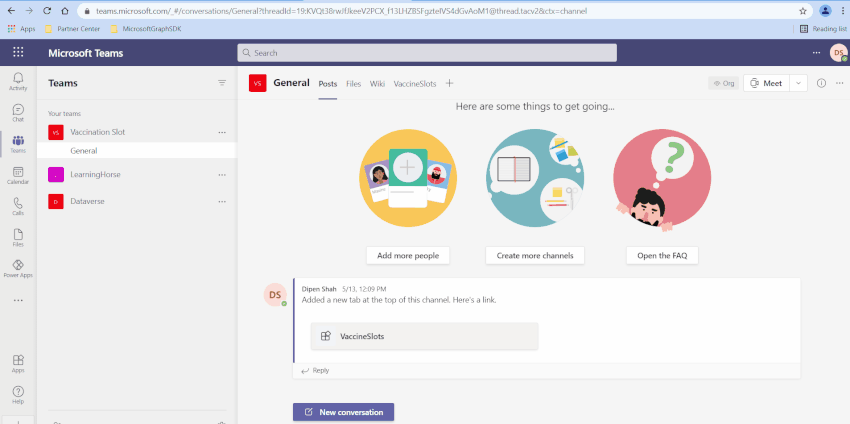The height and width of the screenshot is (424, 850).
Task: Click Add more people
Action: coord(408,255)
